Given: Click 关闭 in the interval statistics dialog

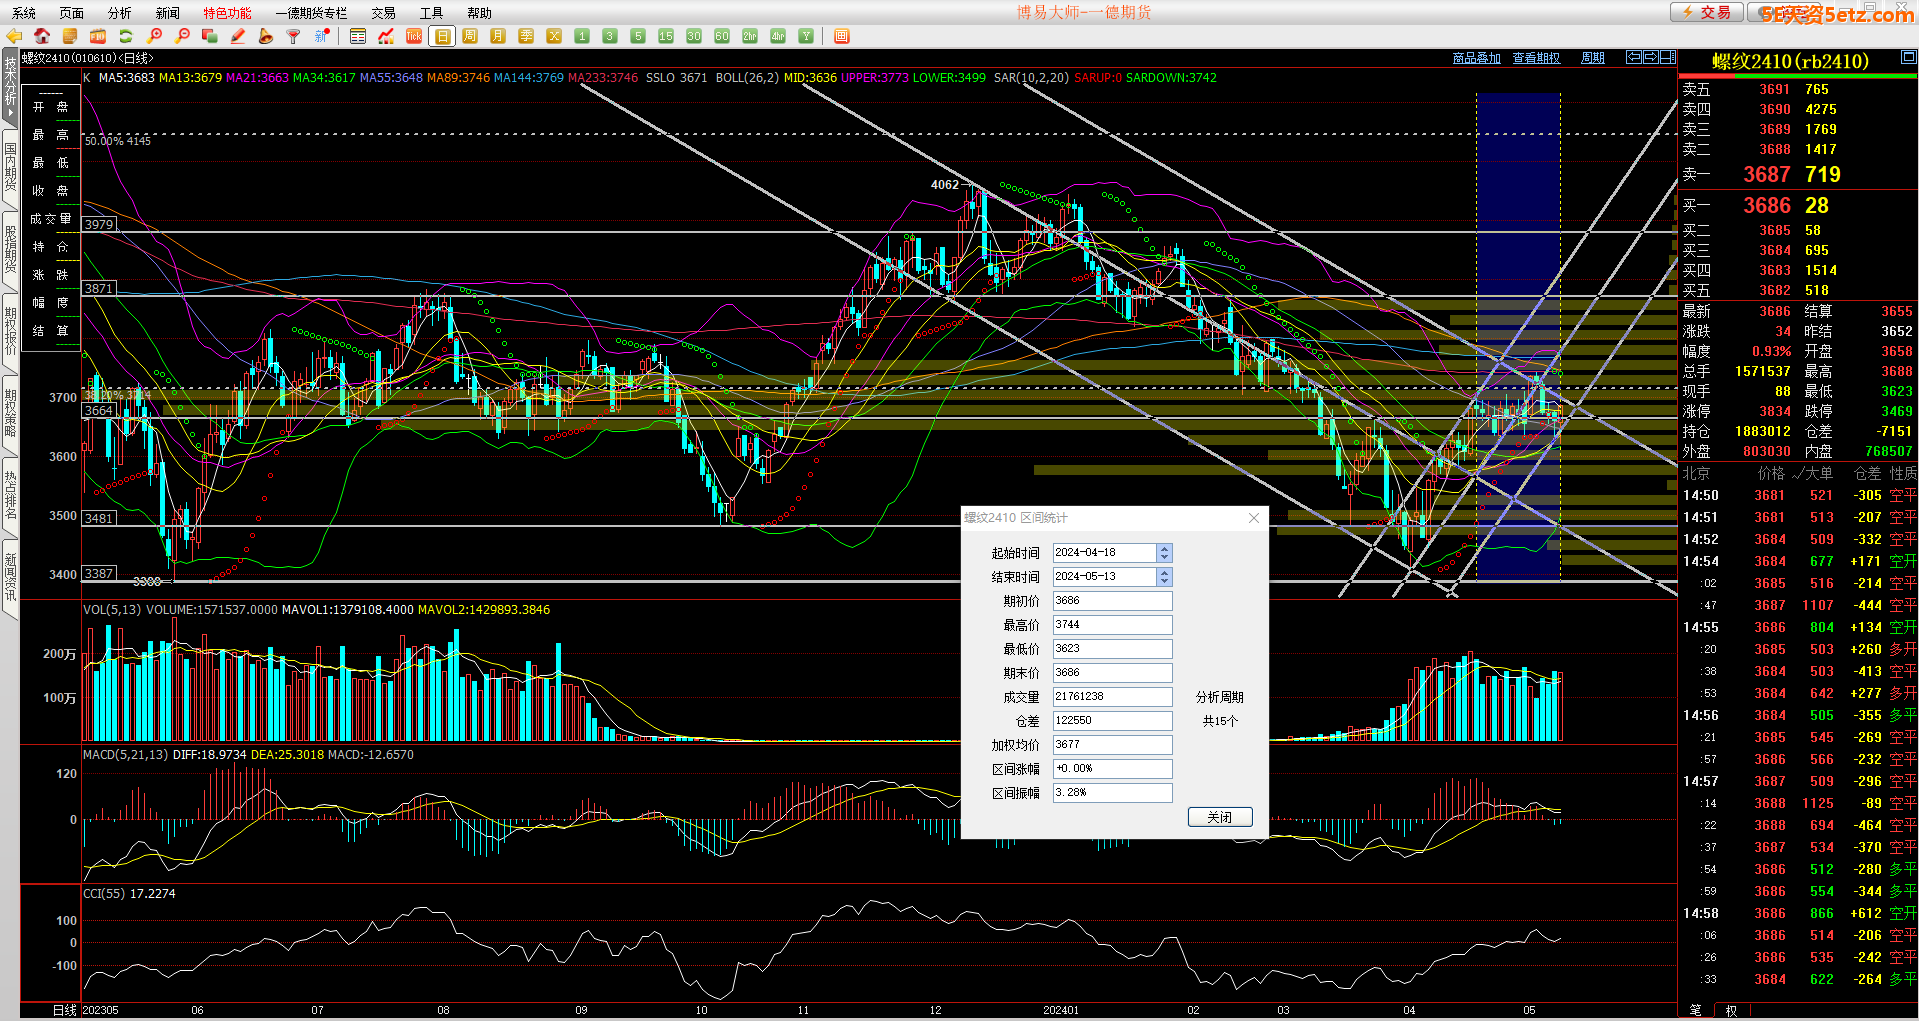Looking at the screenshot, I should 1220,817.
